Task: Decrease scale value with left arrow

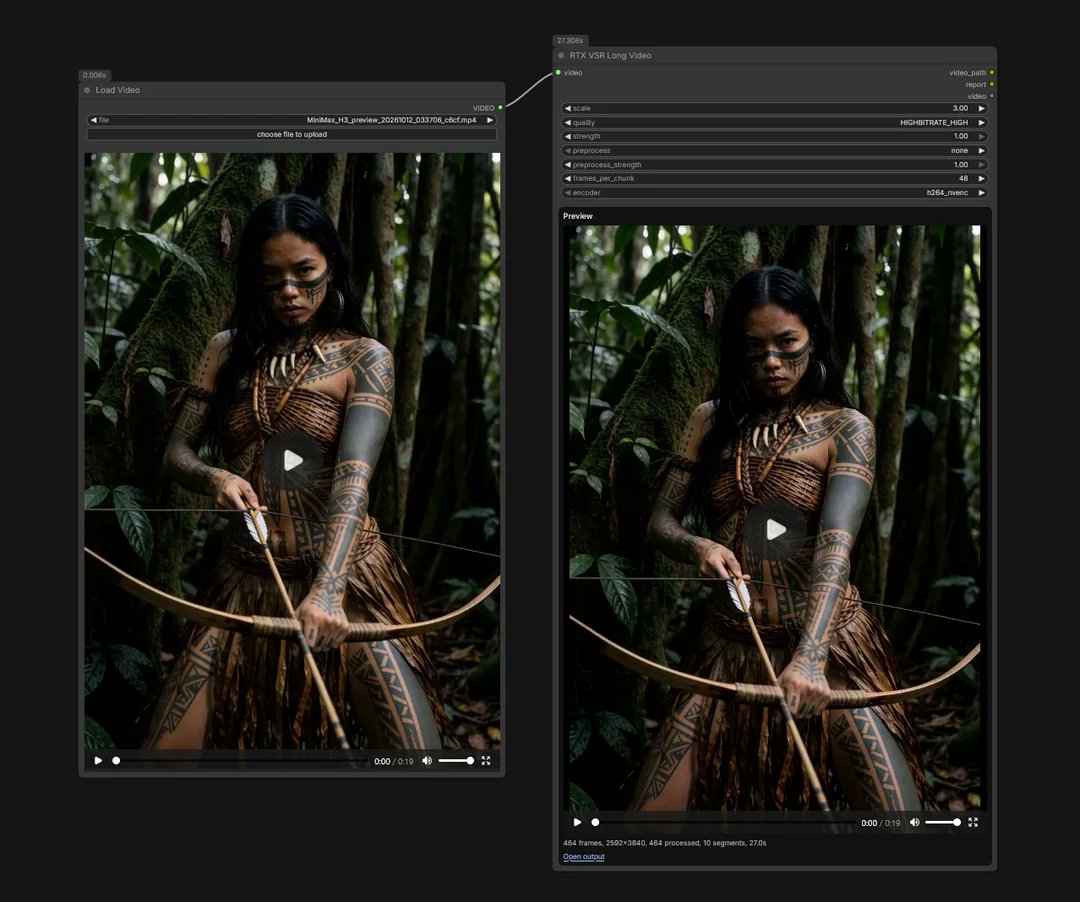Action: [568, 108]
